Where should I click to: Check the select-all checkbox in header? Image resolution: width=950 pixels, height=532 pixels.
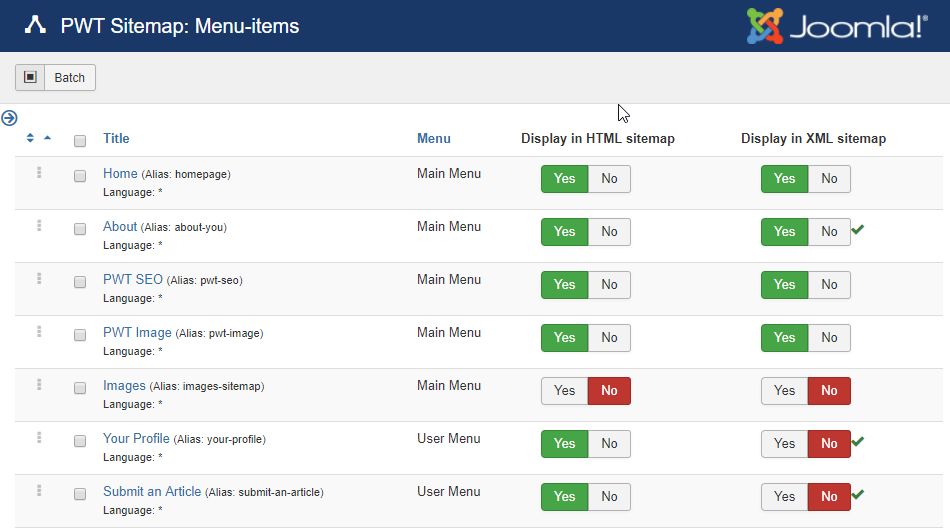coord(80,140)
